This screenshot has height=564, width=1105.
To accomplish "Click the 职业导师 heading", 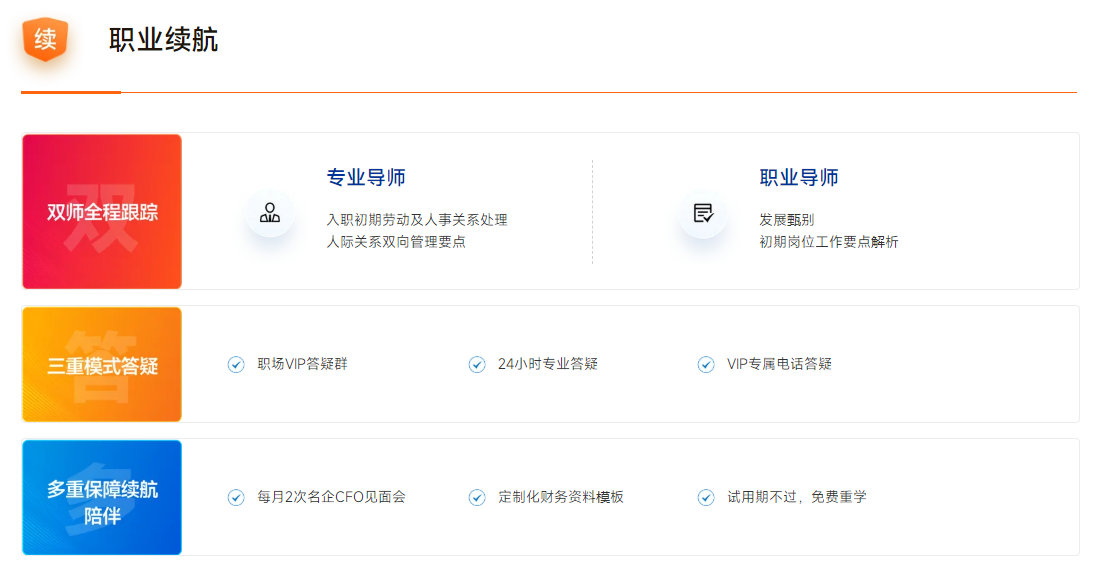I will pos(799,178).
